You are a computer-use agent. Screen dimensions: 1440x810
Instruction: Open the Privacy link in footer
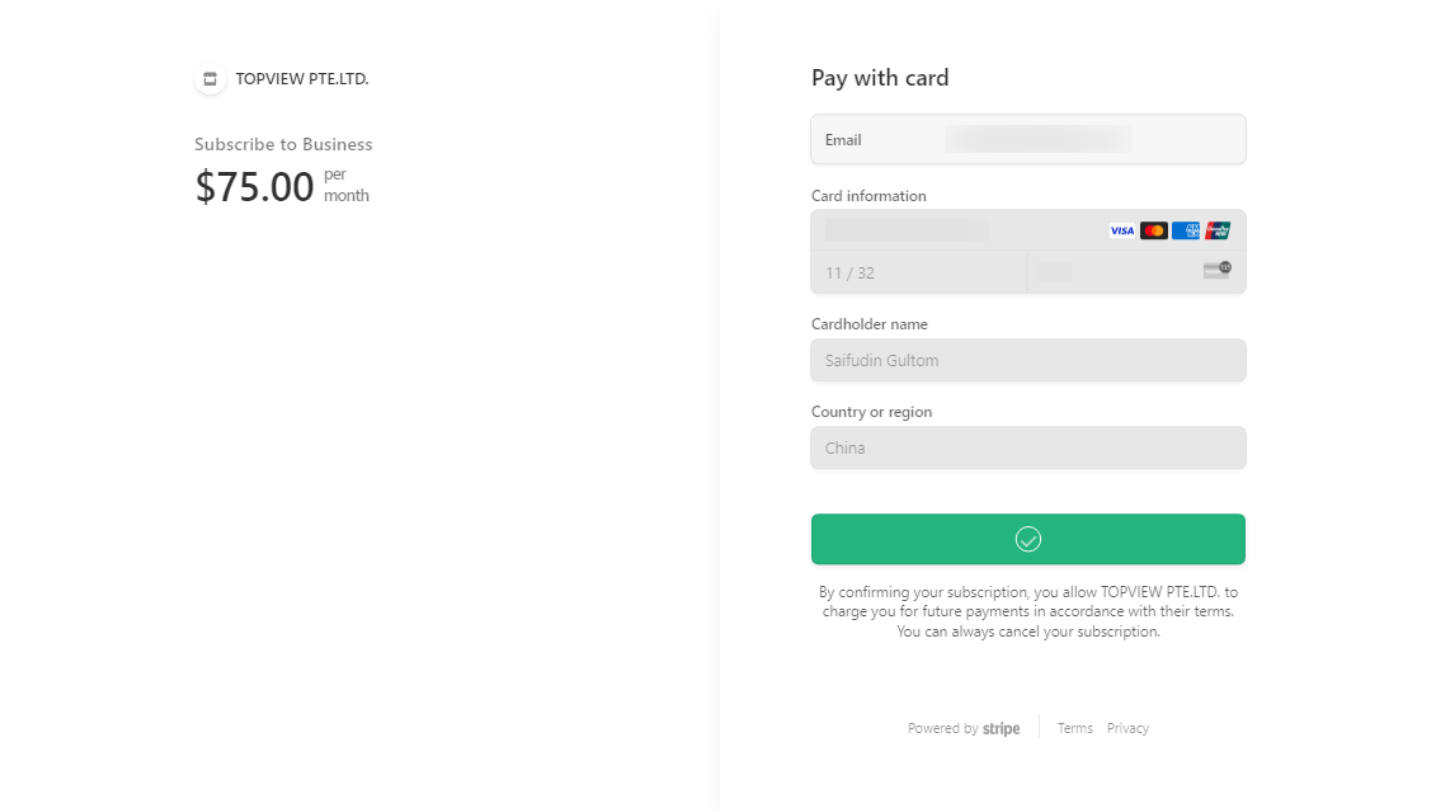click(1127, 729)
